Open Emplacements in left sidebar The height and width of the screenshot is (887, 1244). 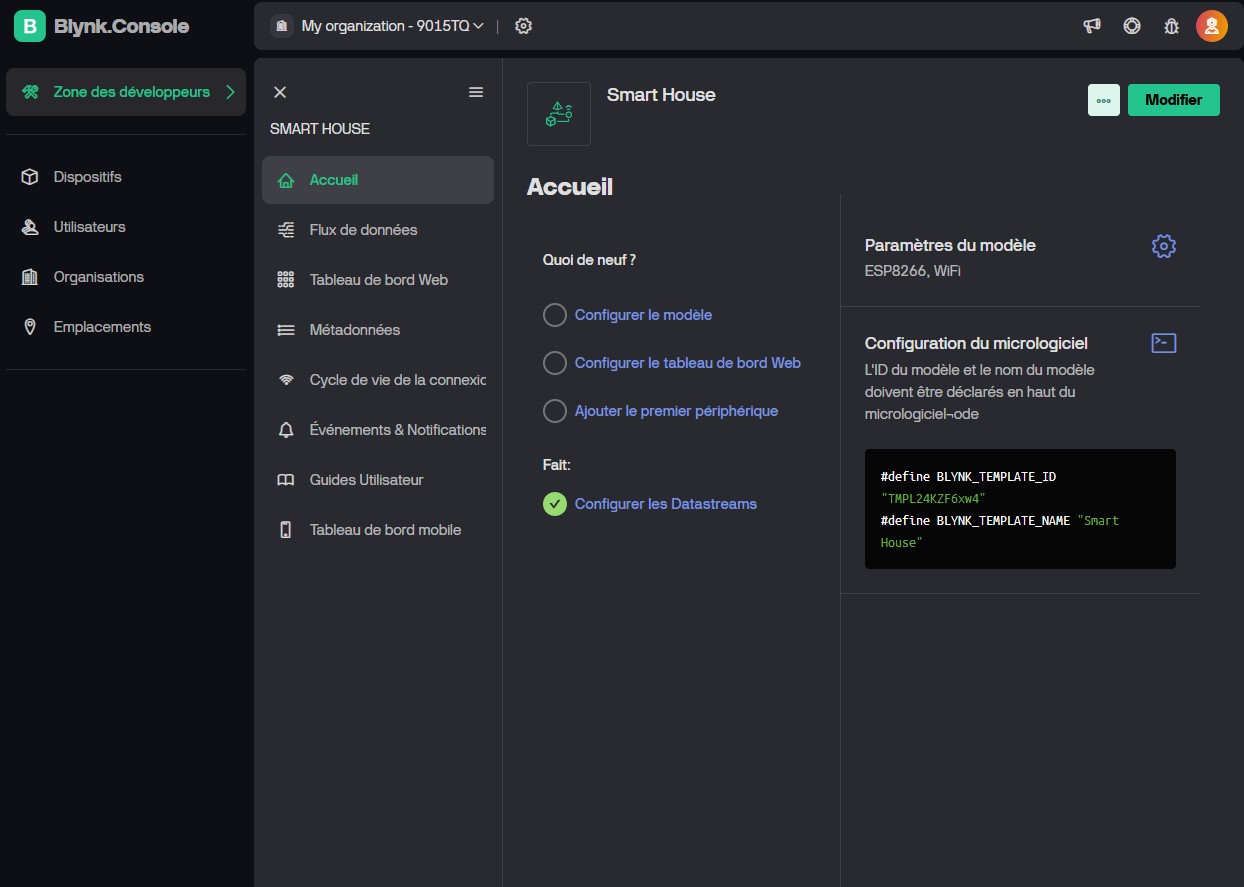[126, 327]
